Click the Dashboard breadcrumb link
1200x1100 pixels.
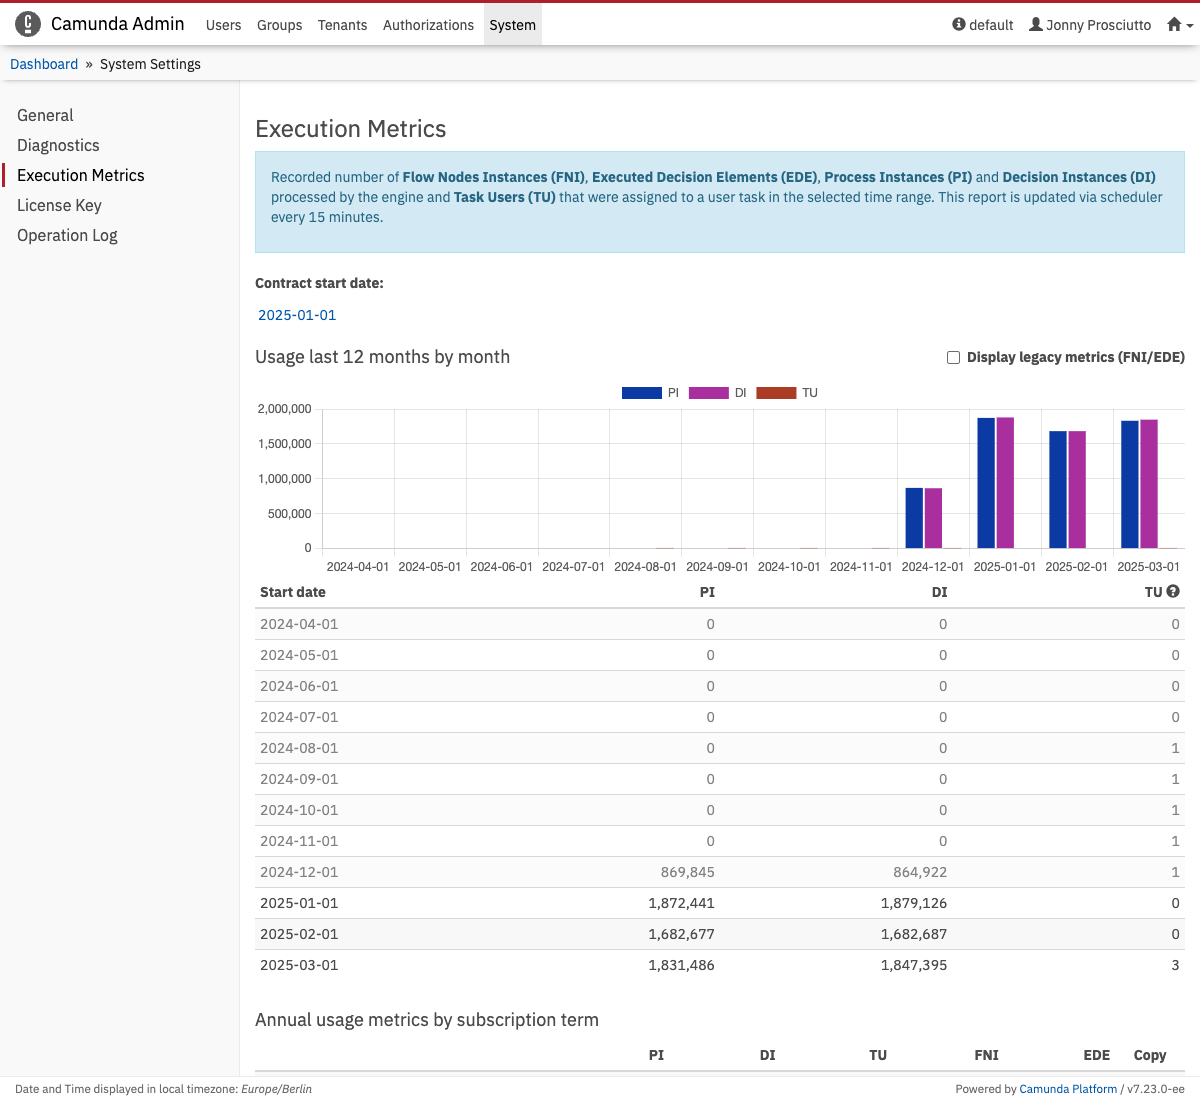point(44,64)
